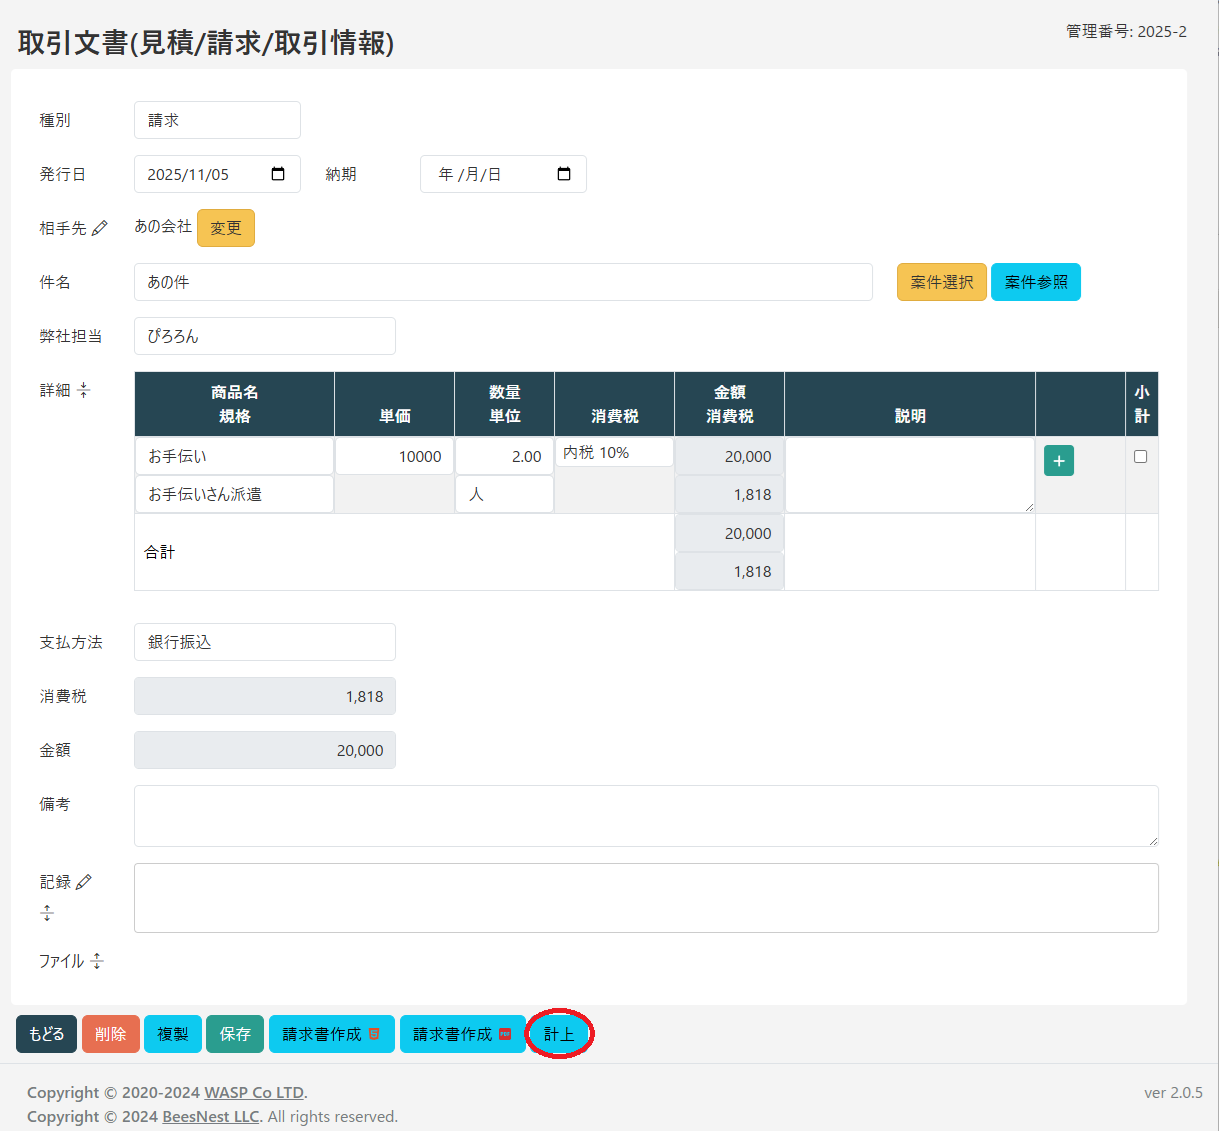
Task: Open calendar picker for 納期 date
Action: click(x=564, y=174)
